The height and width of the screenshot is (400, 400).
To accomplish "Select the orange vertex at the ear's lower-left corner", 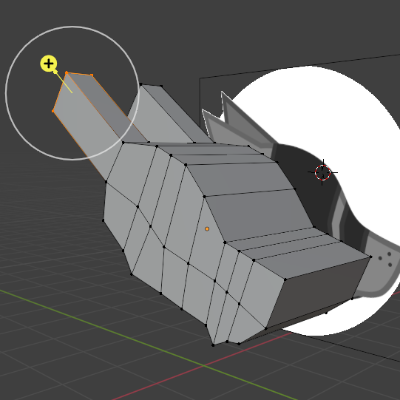I will (x=53, y=111).
